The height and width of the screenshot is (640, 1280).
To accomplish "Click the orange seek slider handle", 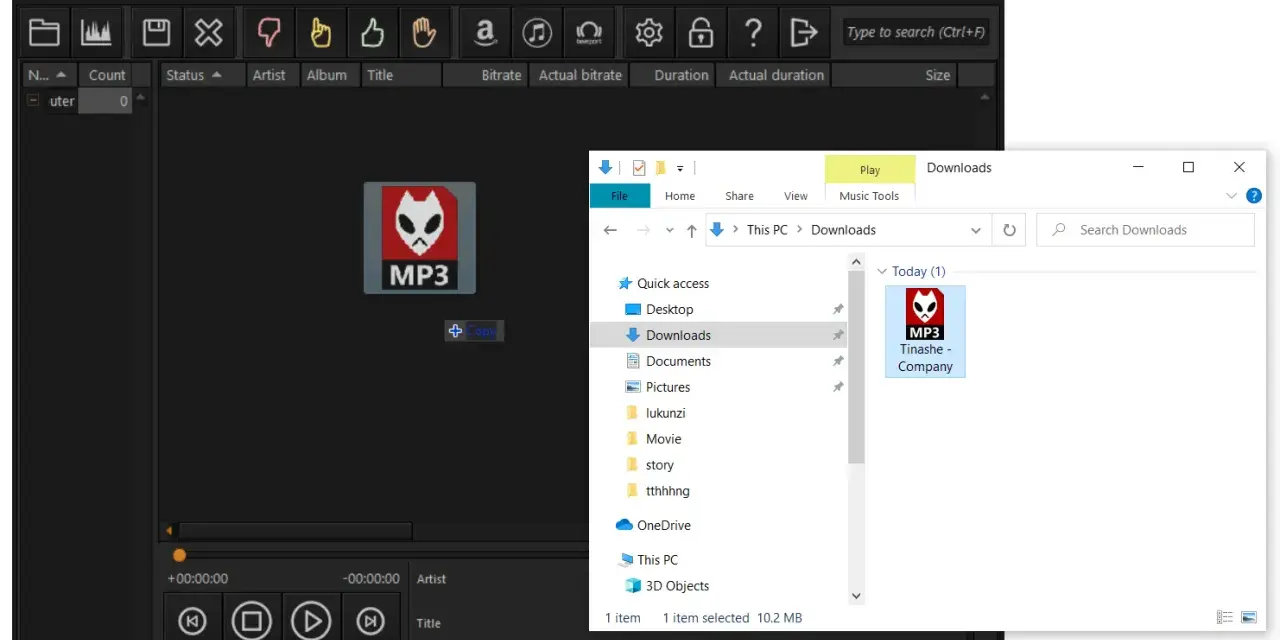I will [179, 555].
